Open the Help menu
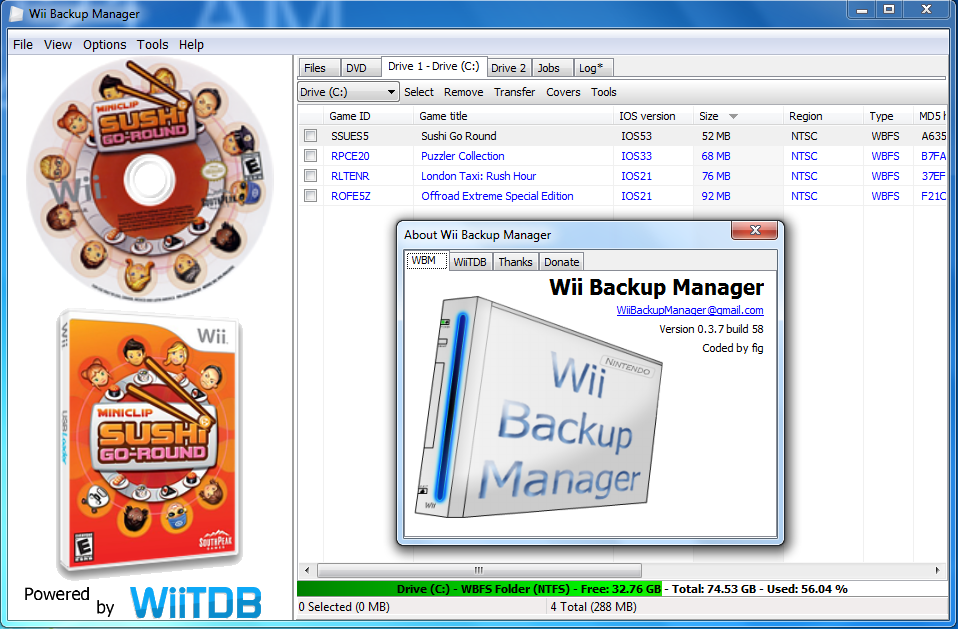 [191, 45]
